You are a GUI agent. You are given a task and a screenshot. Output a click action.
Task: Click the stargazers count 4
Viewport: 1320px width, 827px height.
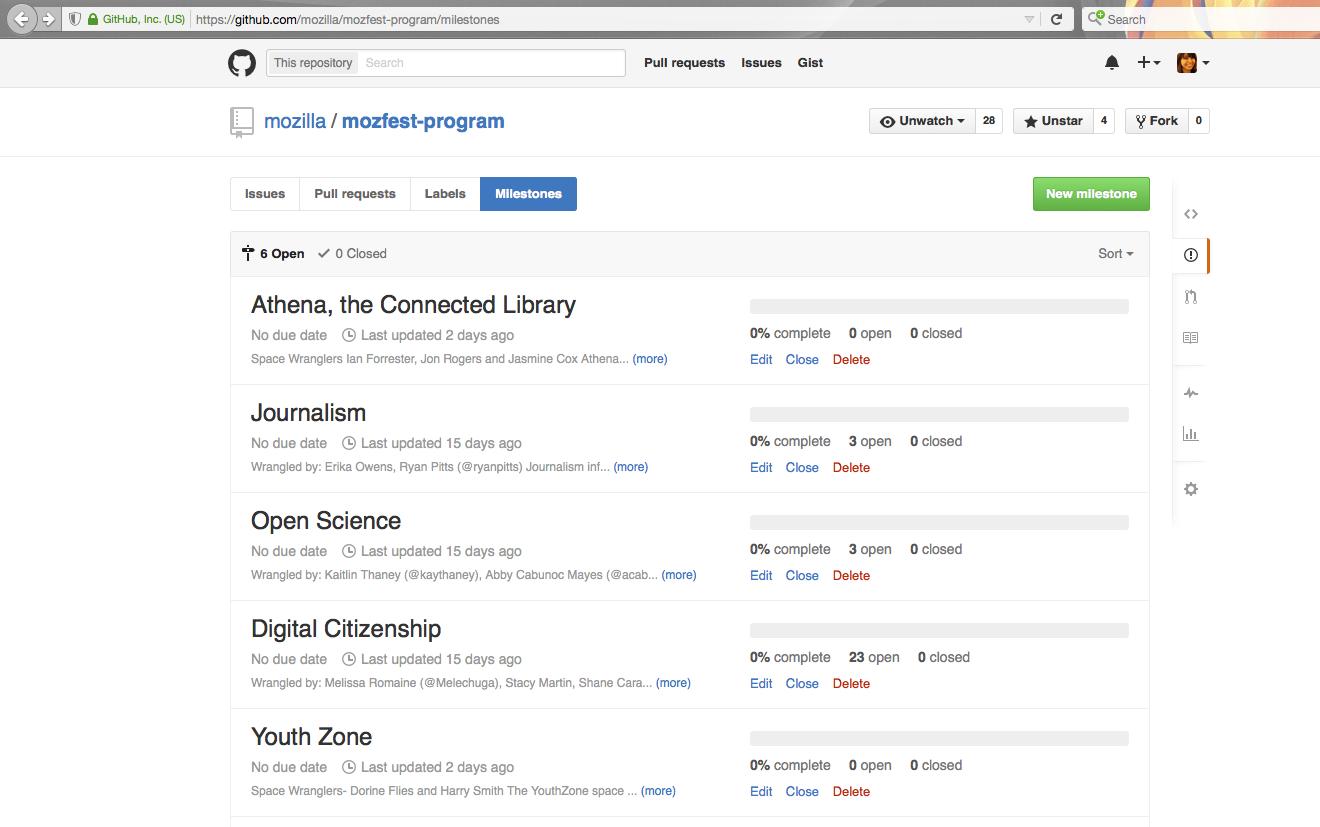click(x=1104, y=121)
